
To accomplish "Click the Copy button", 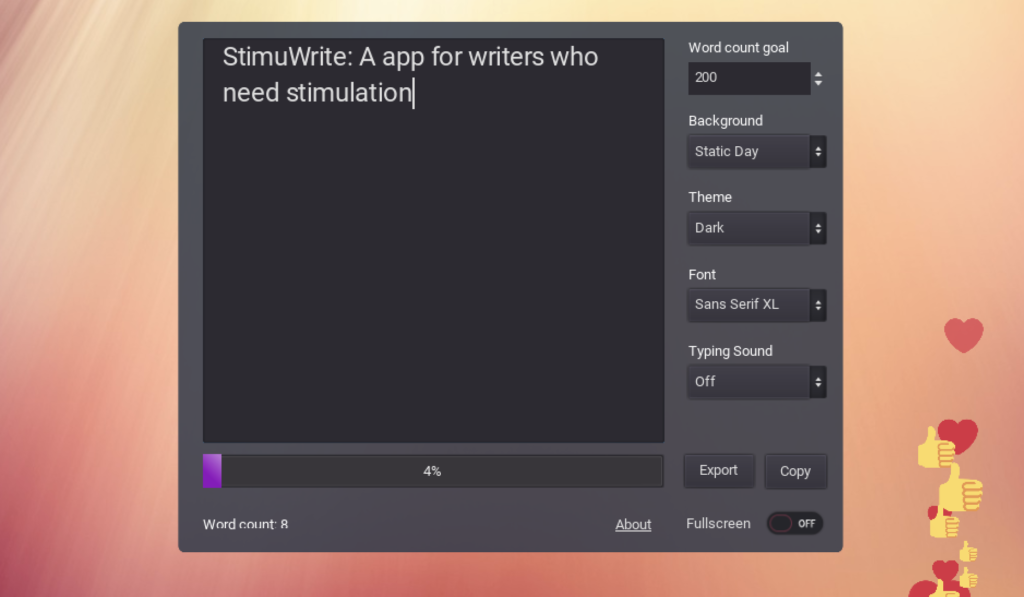I will [795, 472].
